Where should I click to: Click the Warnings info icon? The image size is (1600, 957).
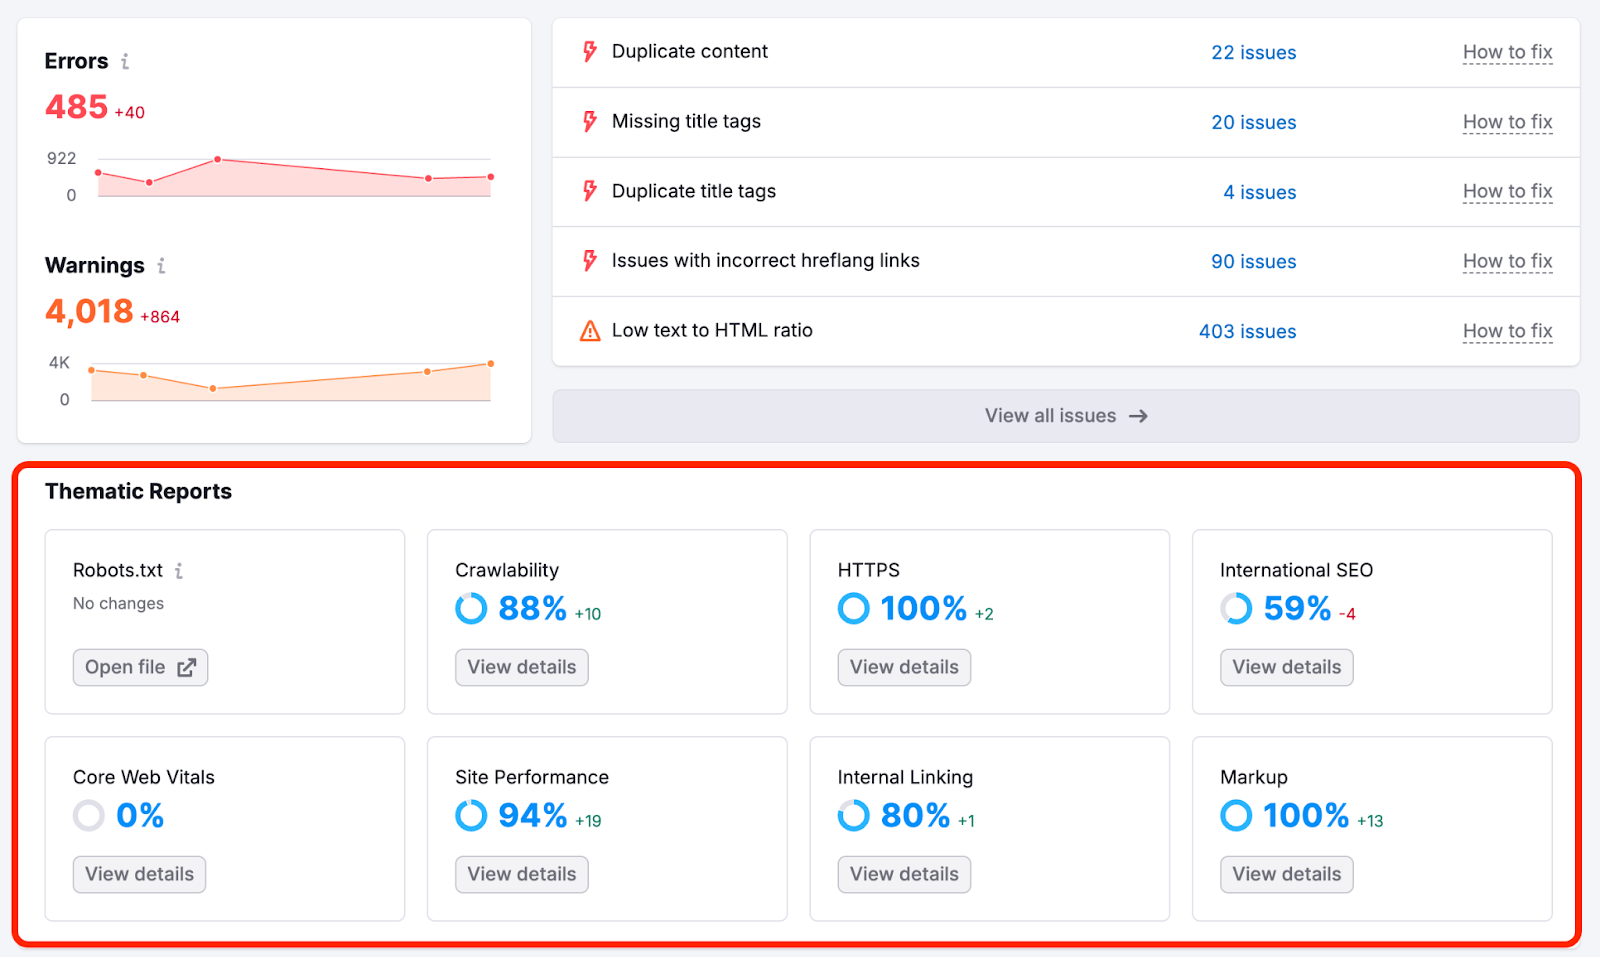pyautogui.click(x=161, y=266)
